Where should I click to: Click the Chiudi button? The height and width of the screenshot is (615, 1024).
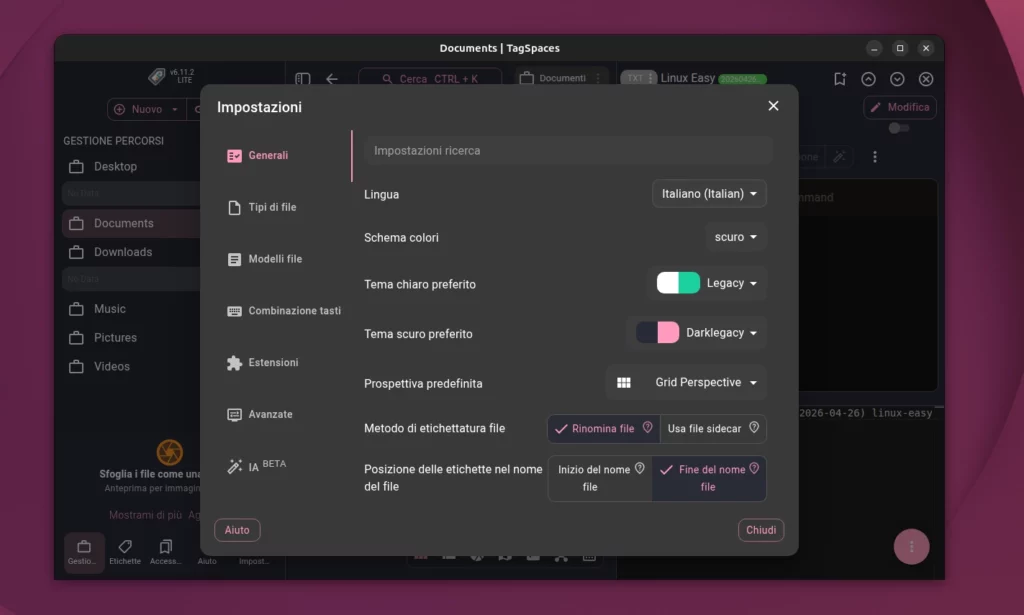(760, 530)
